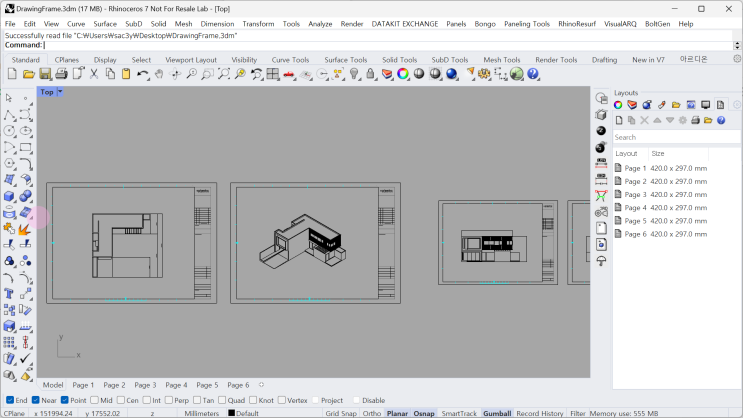Open Help with the blue question mark toolbar icon
This screenshot has height=418, width=743.
533,74
